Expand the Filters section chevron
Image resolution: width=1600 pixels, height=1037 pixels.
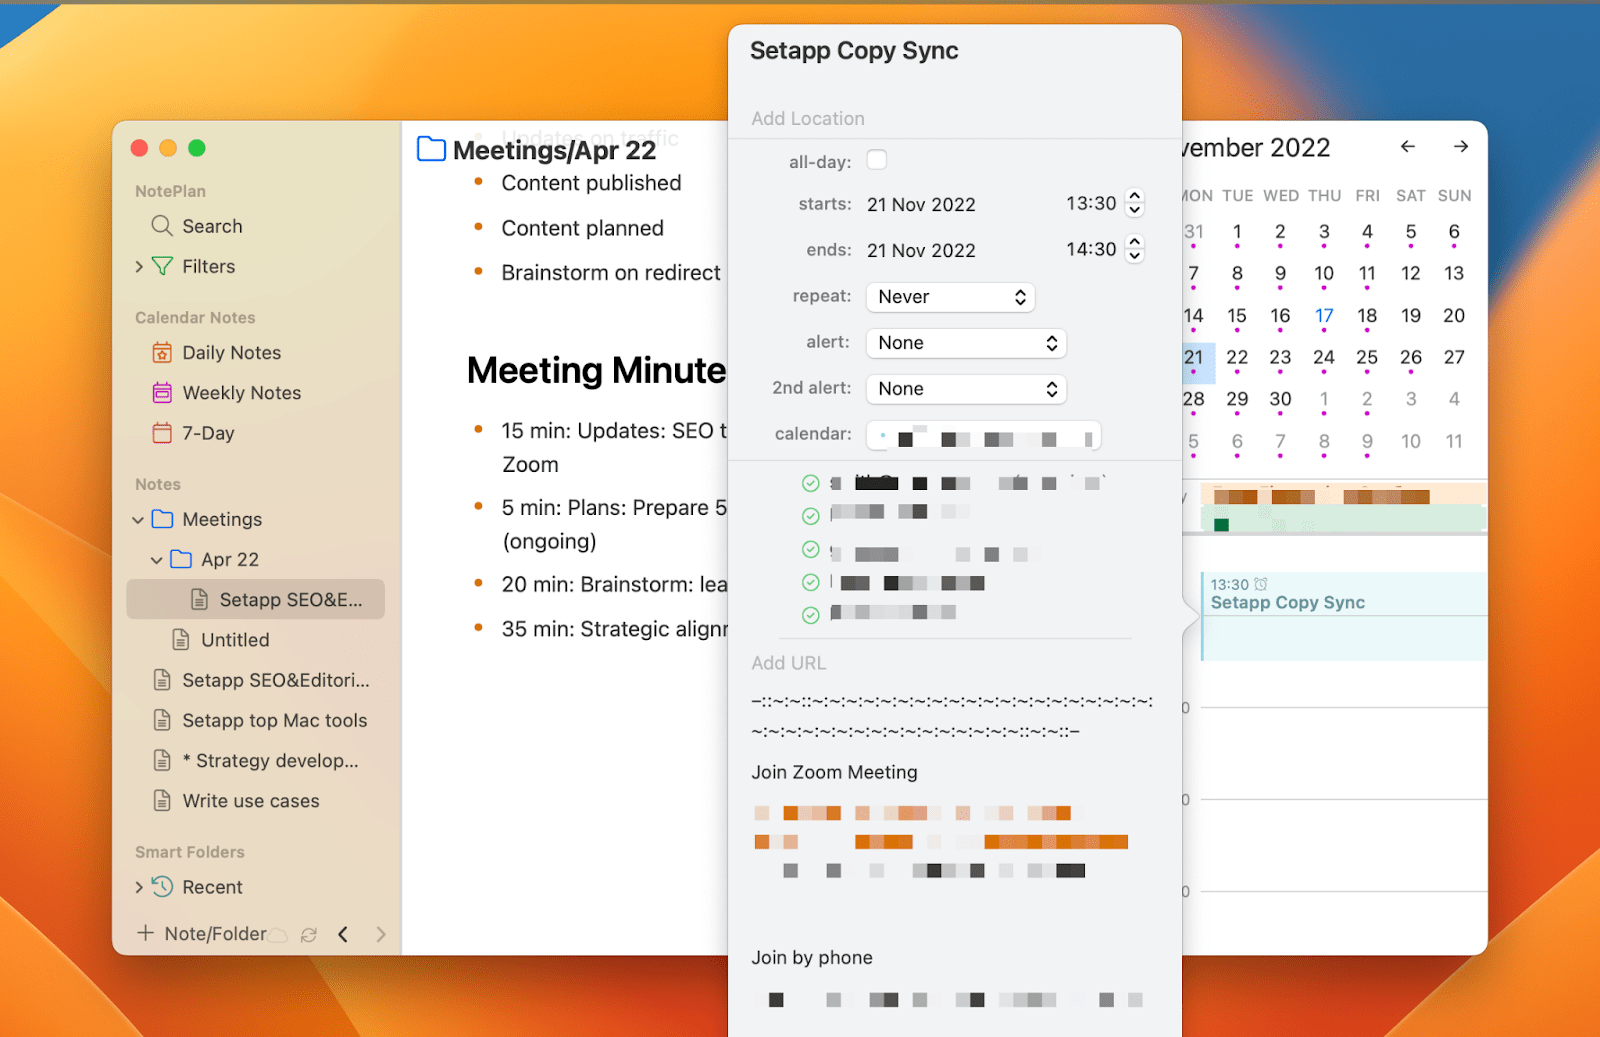pos(139,267)
